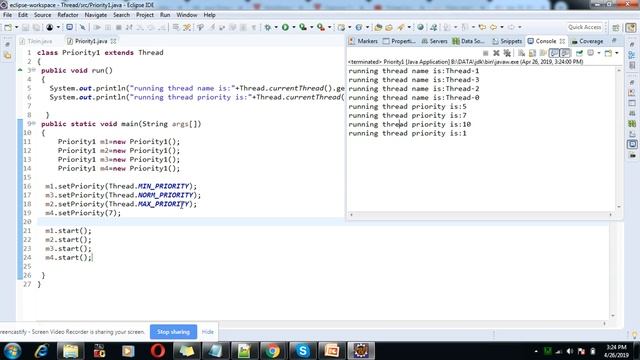This screenshot has height=360, width=640.
Task: Open the File menu
Action: pos(7,15)
